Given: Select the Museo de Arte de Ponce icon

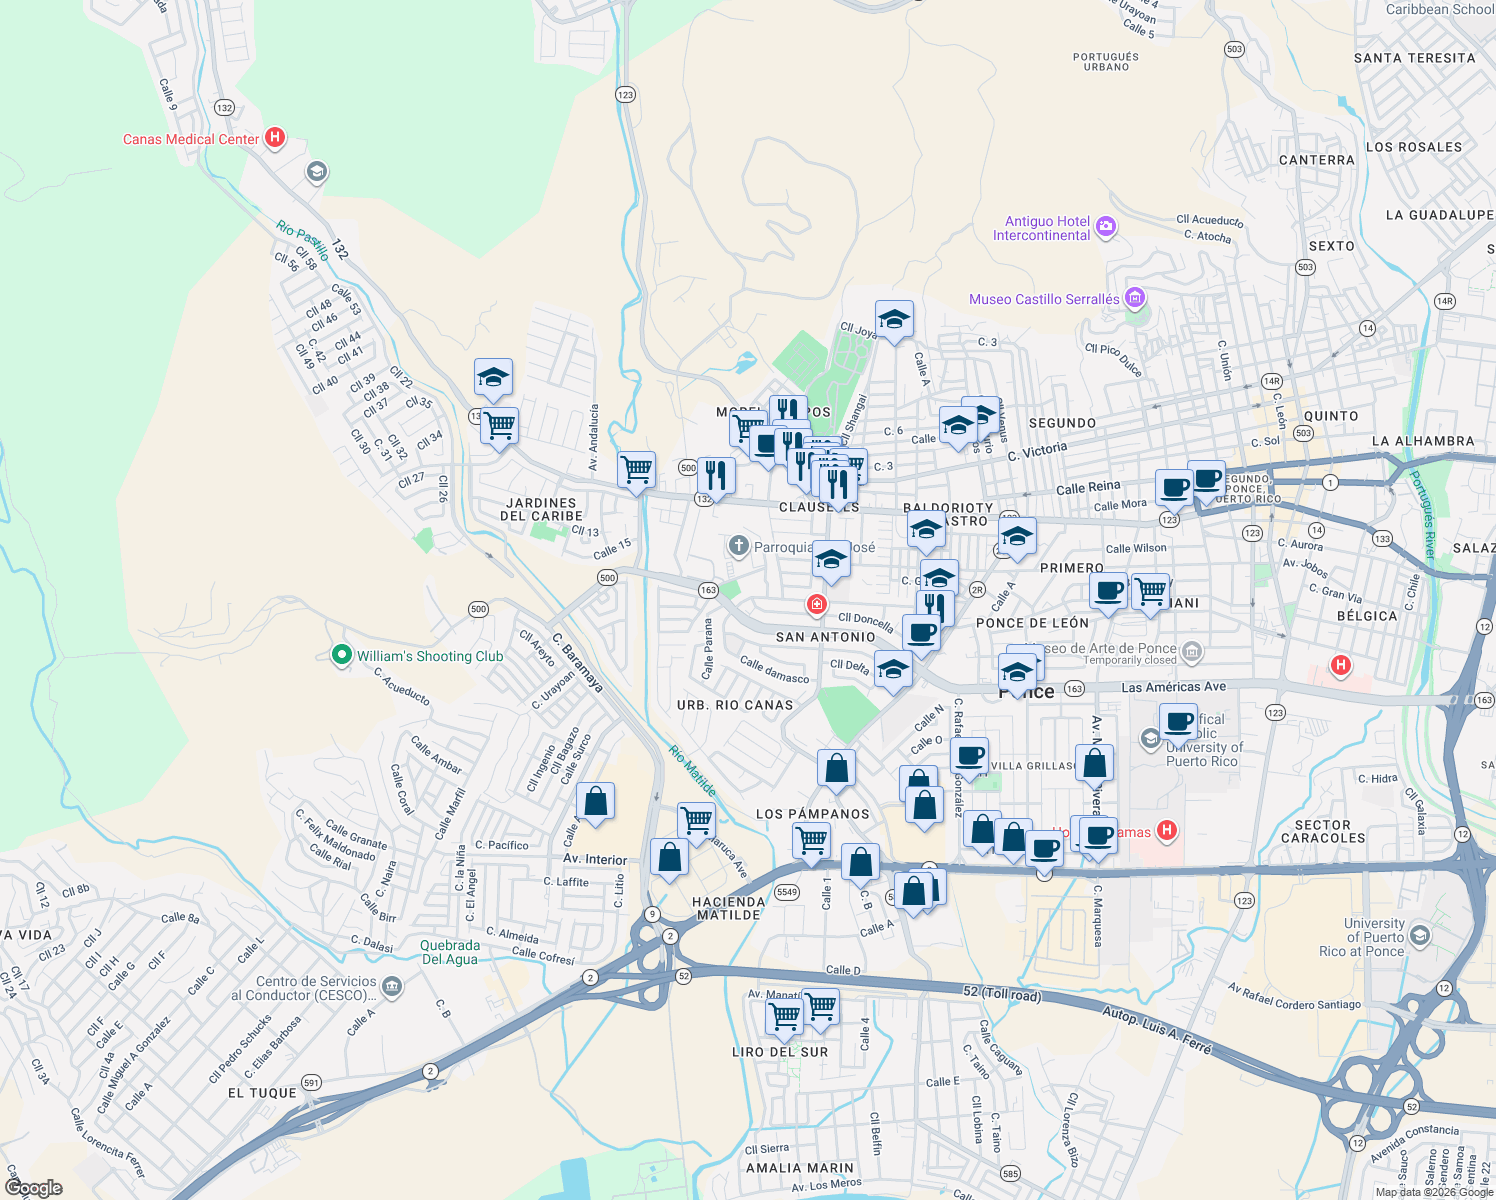Looking at the screenshot, I should point(1191,653).
